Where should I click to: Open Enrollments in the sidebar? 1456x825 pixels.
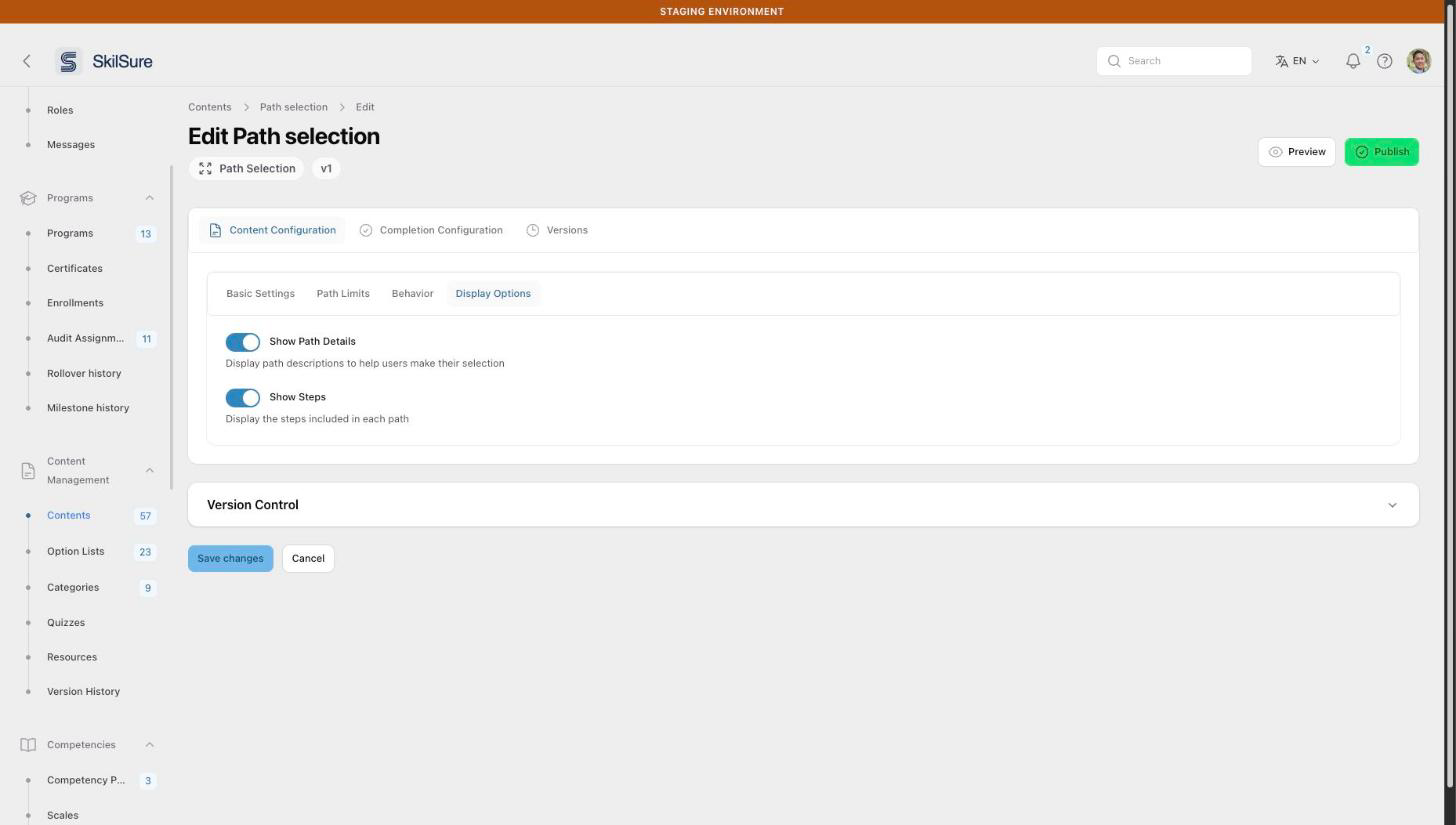tap(75, 303)
